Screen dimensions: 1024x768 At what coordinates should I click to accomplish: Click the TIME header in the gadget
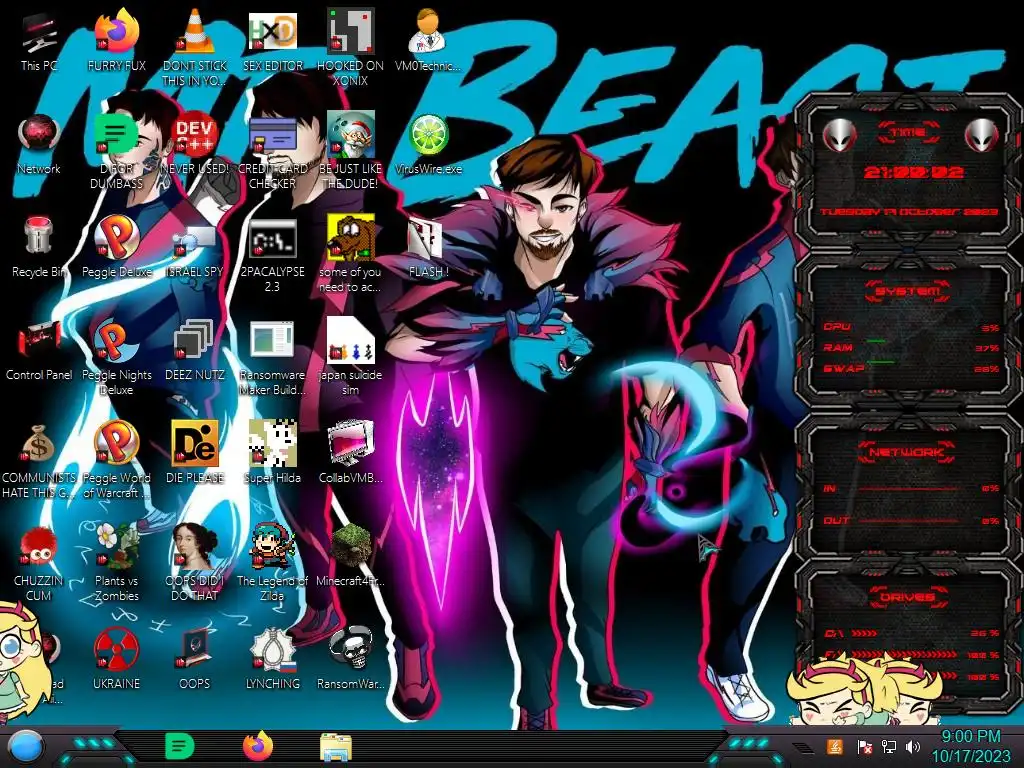click(x=908, y=133)
